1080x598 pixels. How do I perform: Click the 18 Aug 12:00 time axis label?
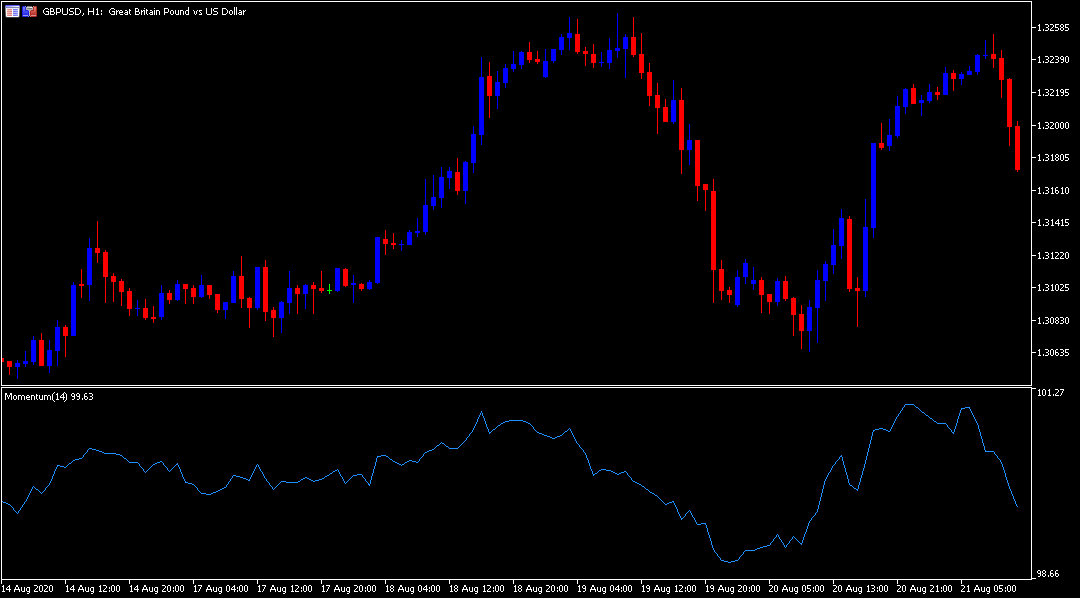[x=477, y=589]
